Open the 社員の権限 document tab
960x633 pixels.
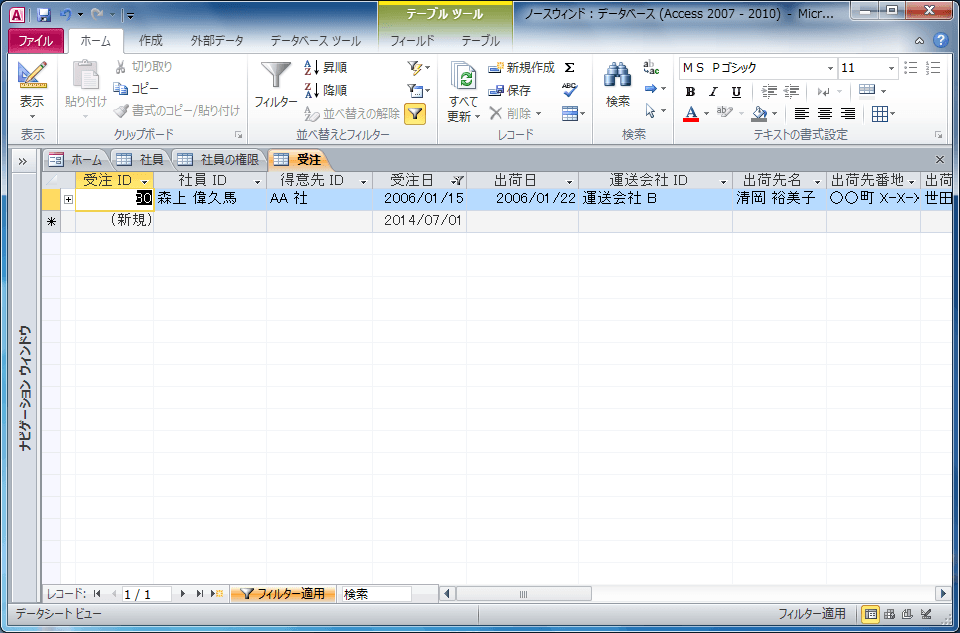pos(222,160)
